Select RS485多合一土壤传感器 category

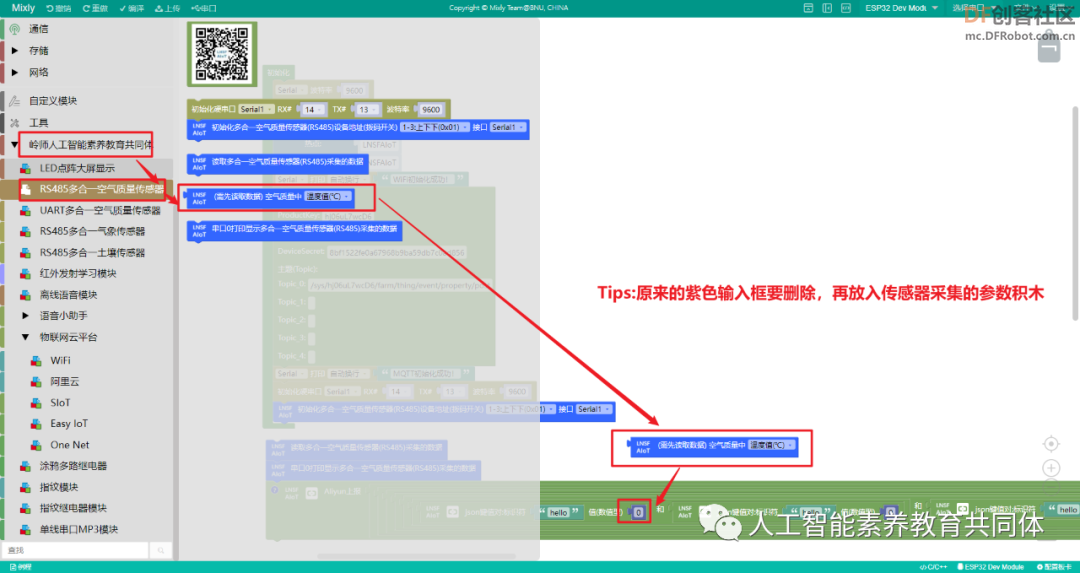pos(92,253)
